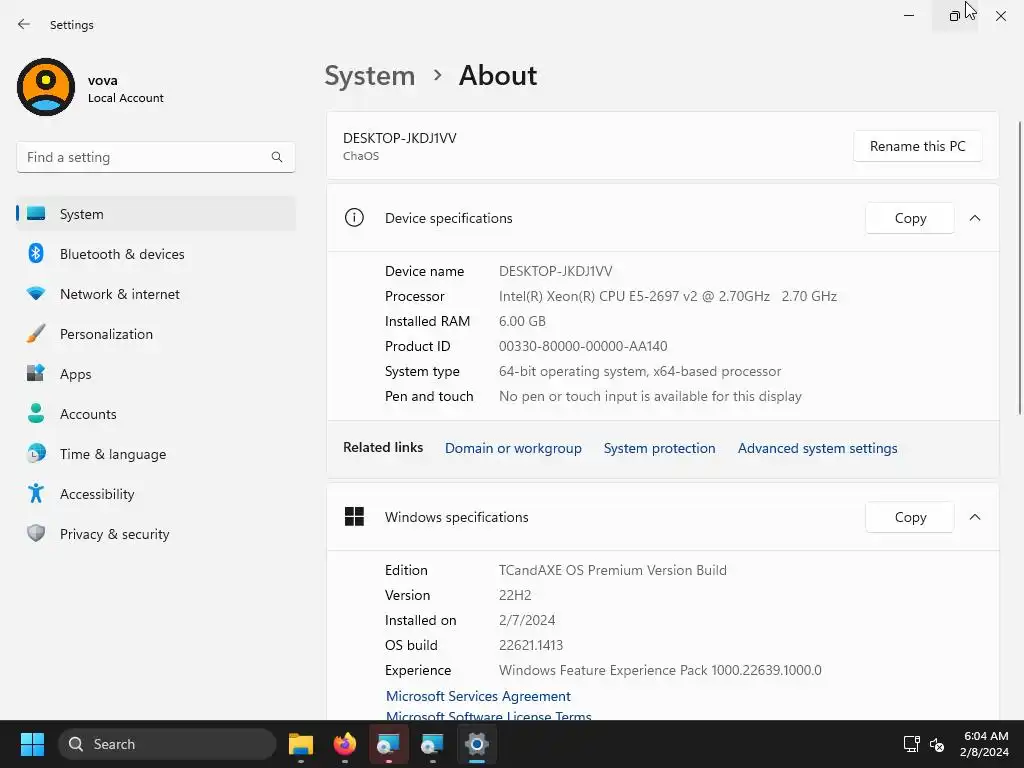Select Apps in sidebar

[76, 374]
